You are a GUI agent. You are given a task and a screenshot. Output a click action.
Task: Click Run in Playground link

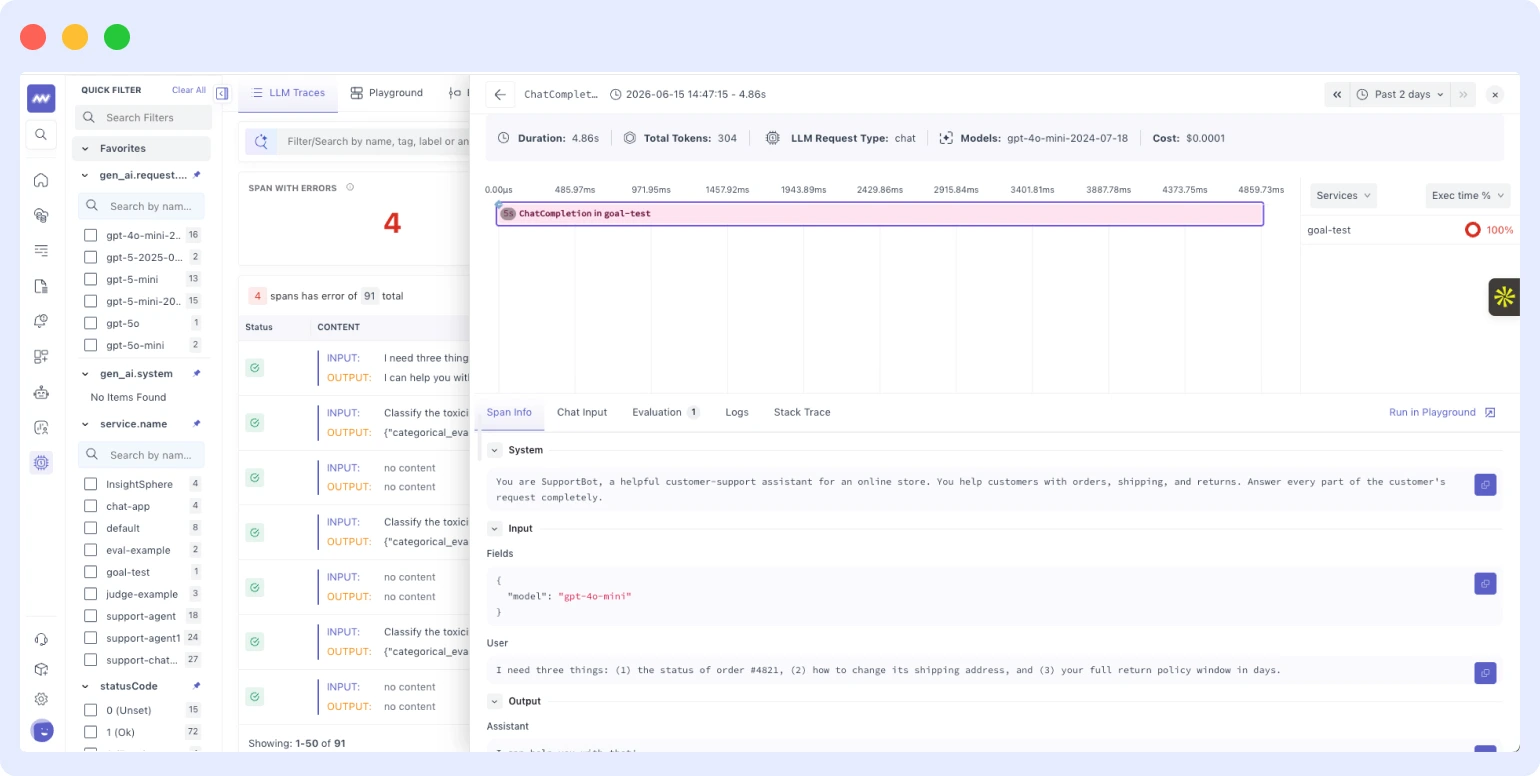point(1442,412)
